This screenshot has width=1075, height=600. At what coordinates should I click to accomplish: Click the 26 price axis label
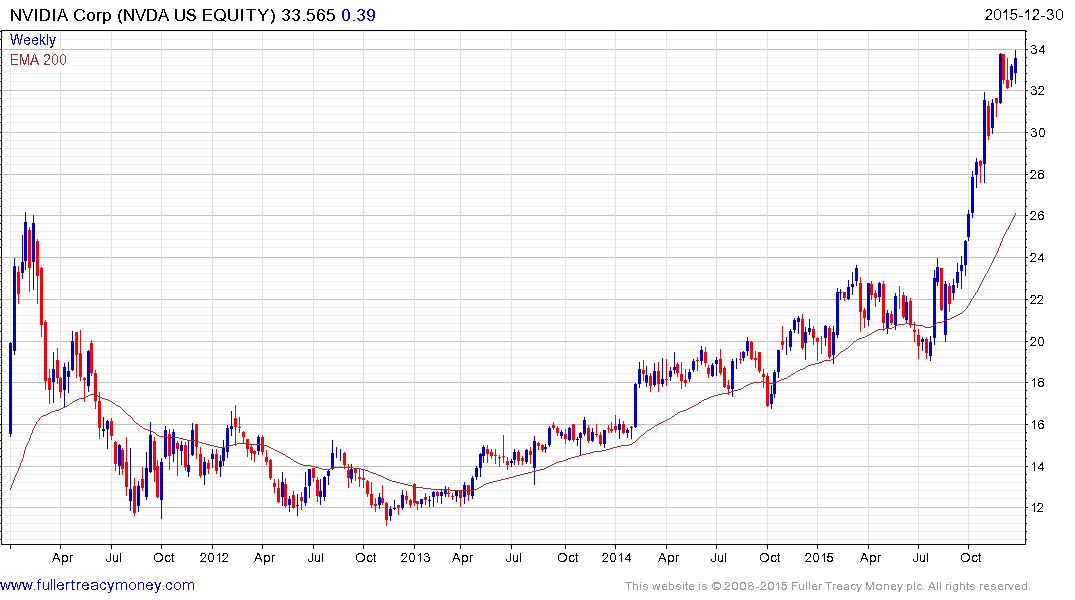pos(1038,215)
